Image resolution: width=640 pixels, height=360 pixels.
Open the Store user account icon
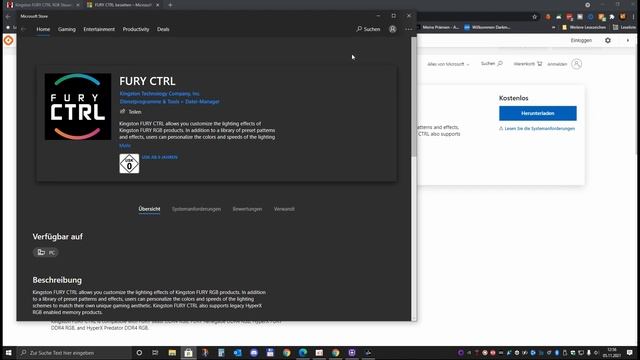pyautogui.click(x=393, y=29)
